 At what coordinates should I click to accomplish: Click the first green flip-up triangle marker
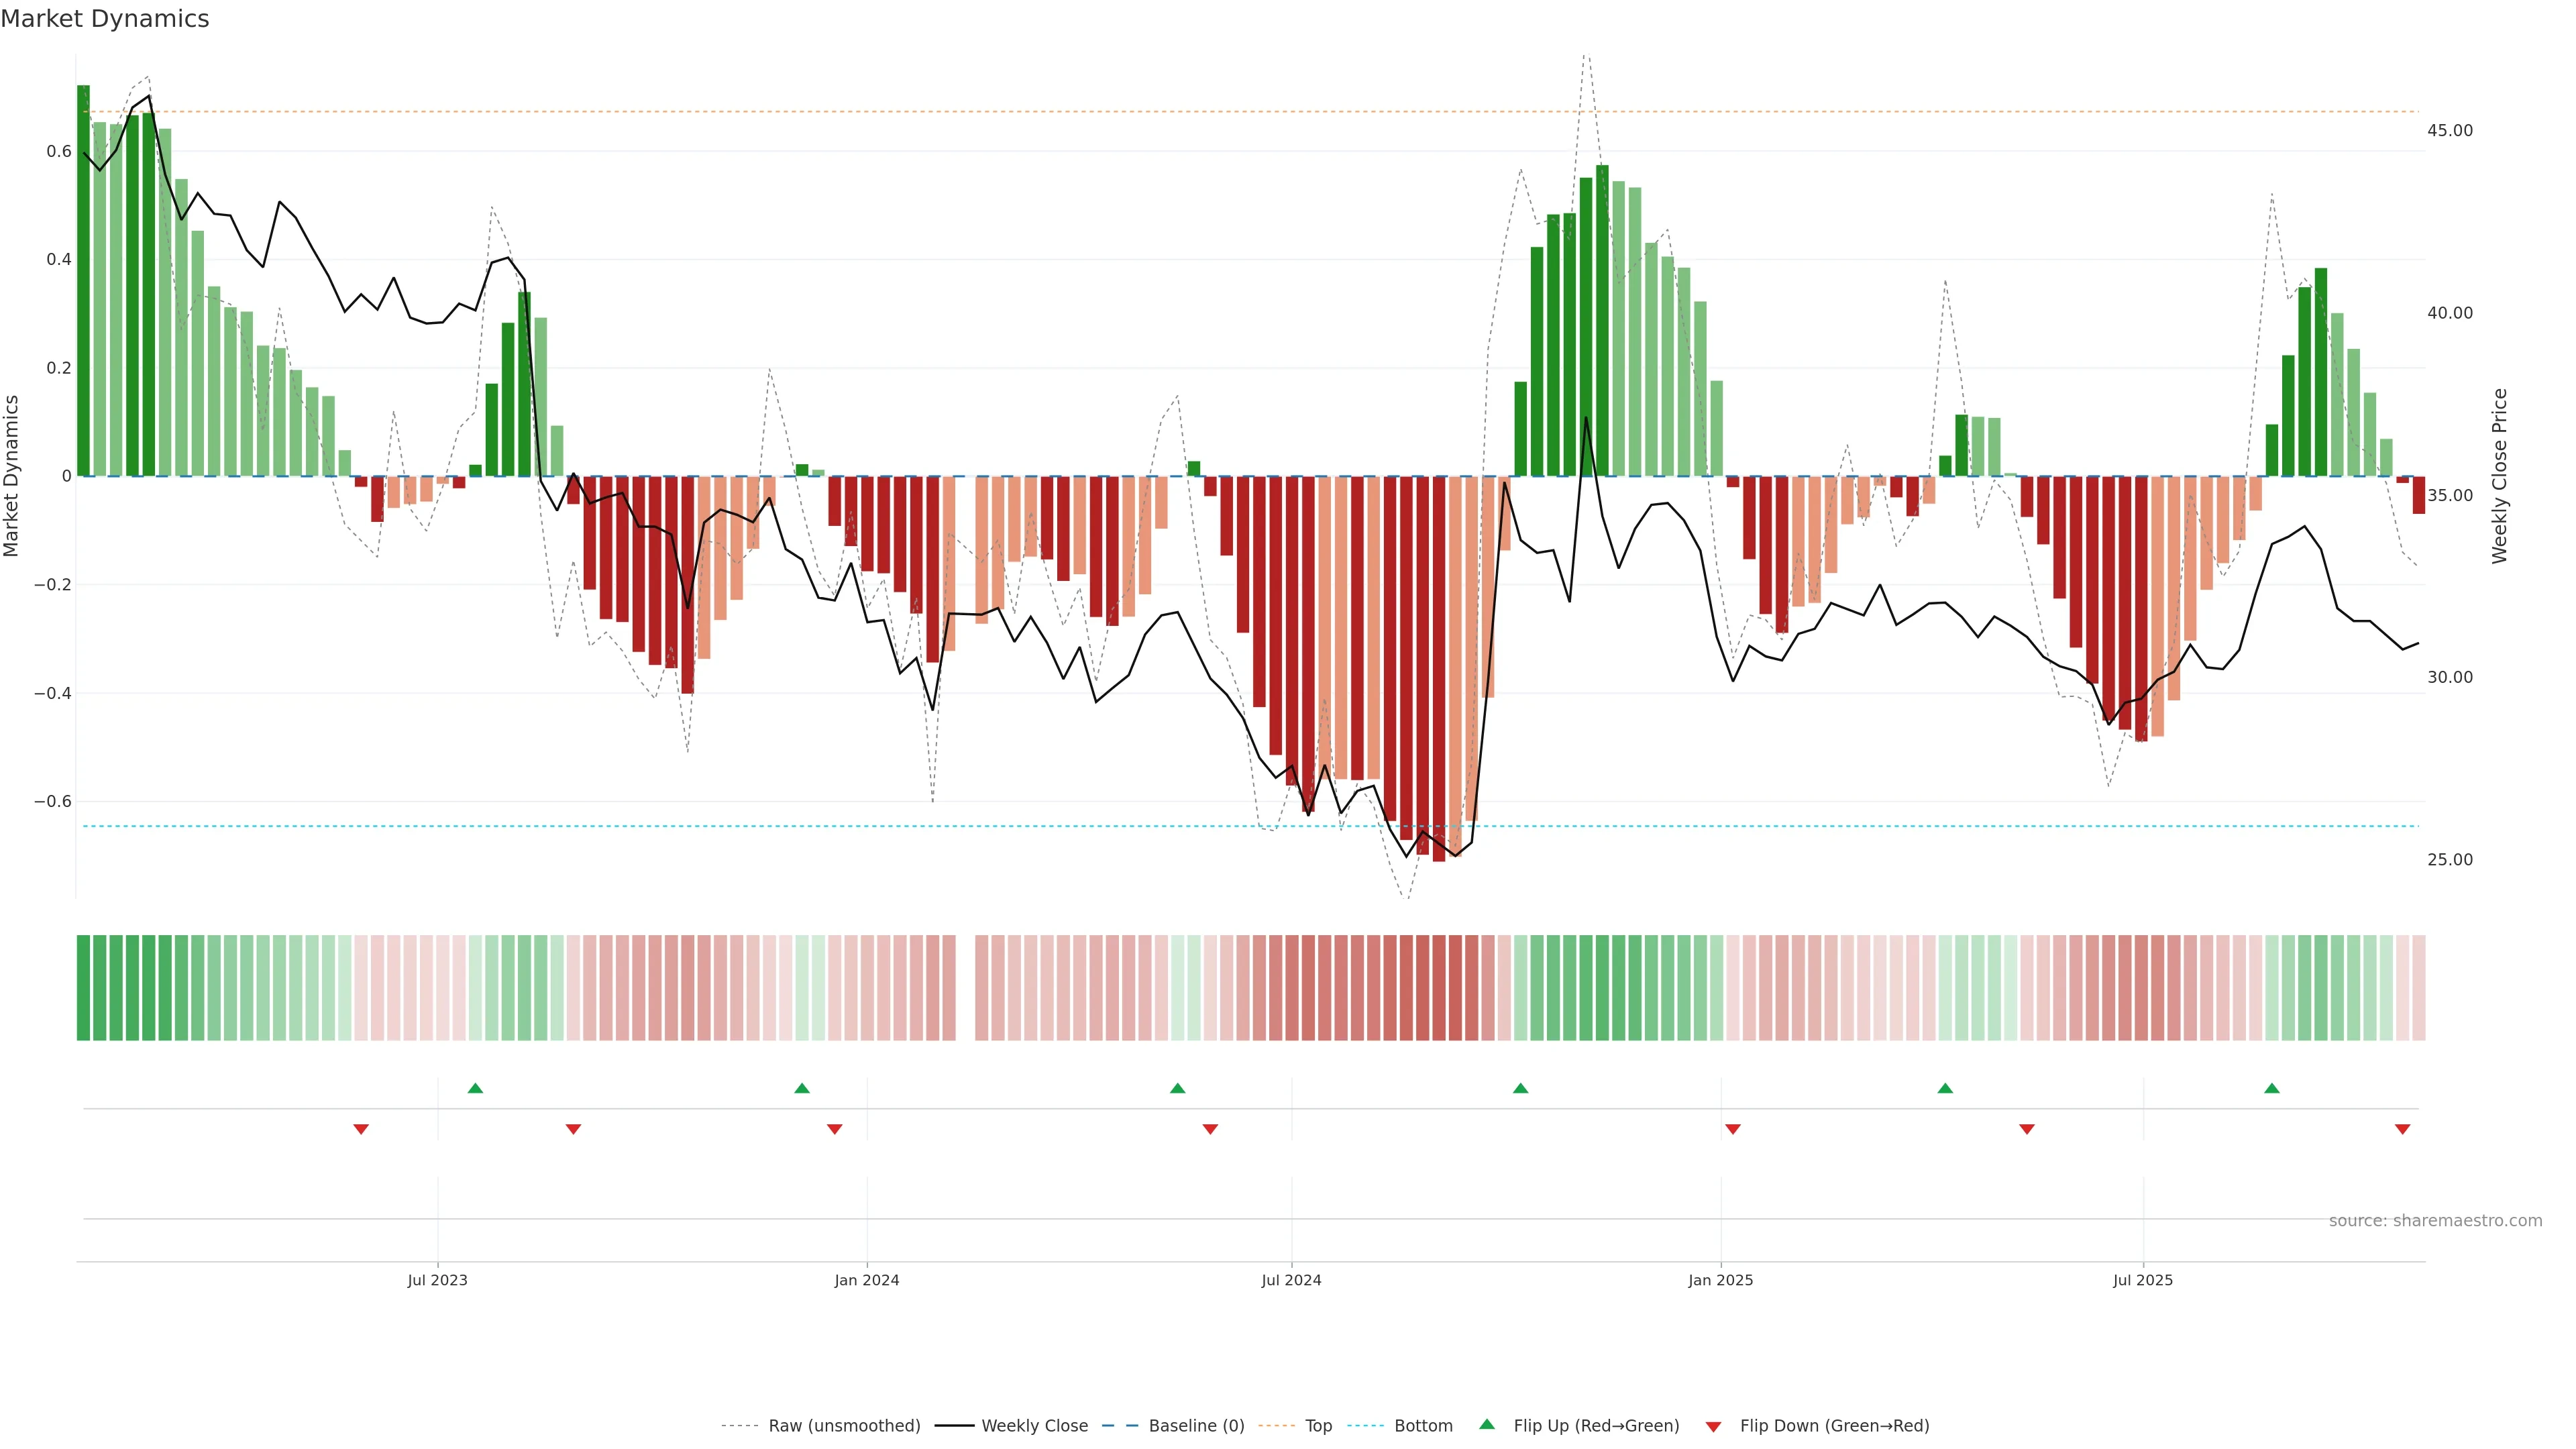[475, 1088]
